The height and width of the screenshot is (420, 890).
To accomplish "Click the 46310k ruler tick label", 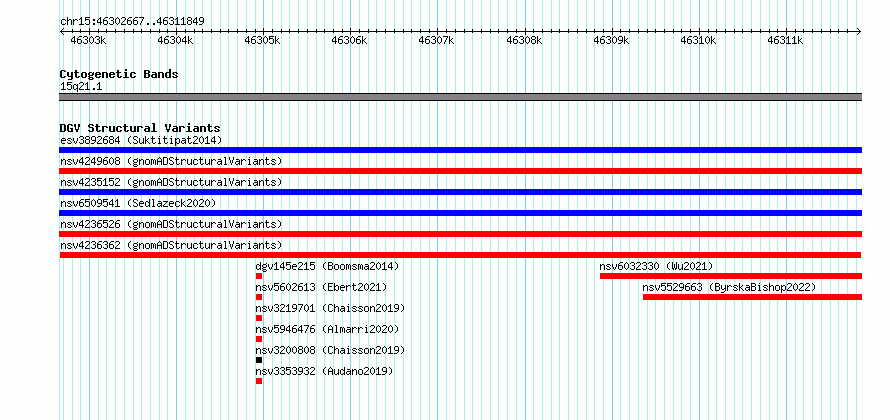I will [x=699, y=41].
